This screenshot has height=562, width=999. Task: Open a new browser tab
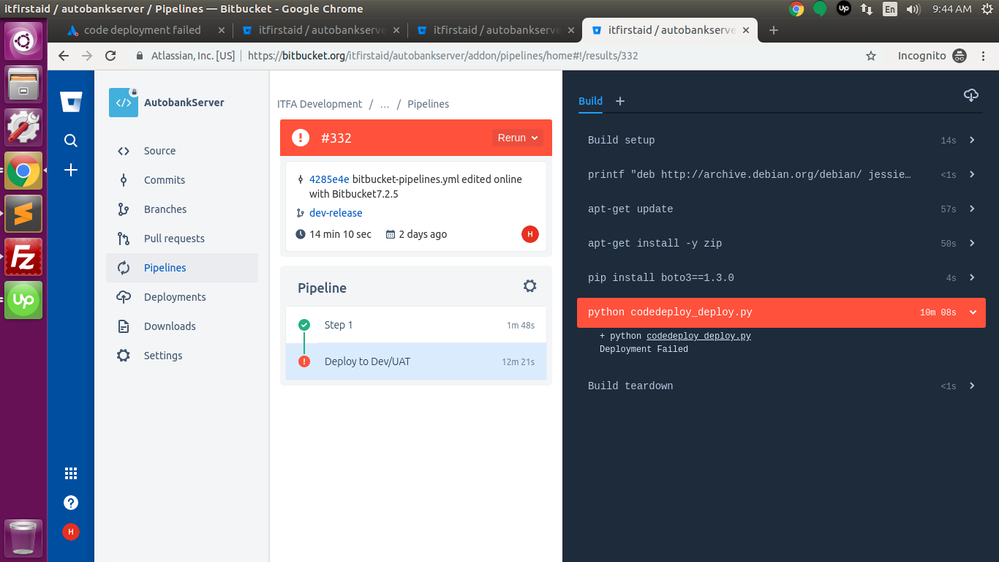point(773,30)
